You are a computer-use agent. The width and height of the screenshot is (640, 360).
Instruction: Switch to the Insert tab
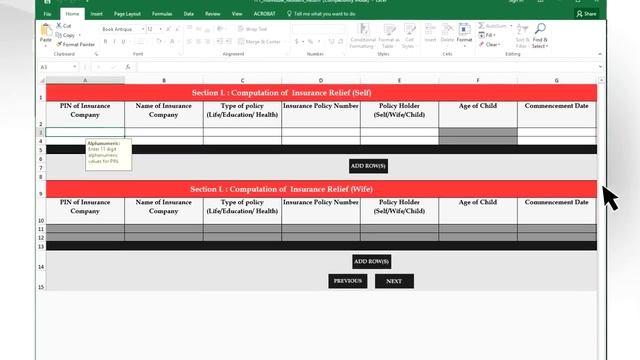(96, 14)
